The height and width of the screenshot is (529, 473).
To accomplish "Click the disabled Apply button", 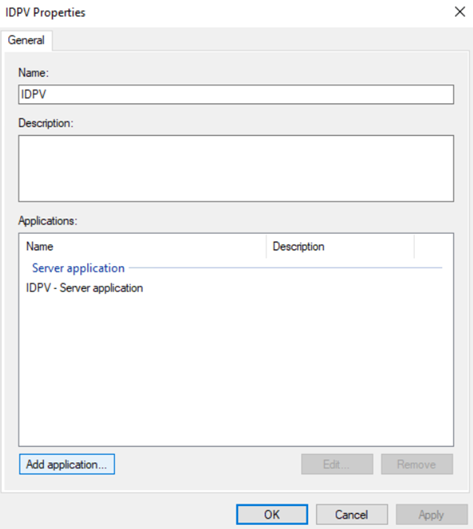I will tap(432, 514).
